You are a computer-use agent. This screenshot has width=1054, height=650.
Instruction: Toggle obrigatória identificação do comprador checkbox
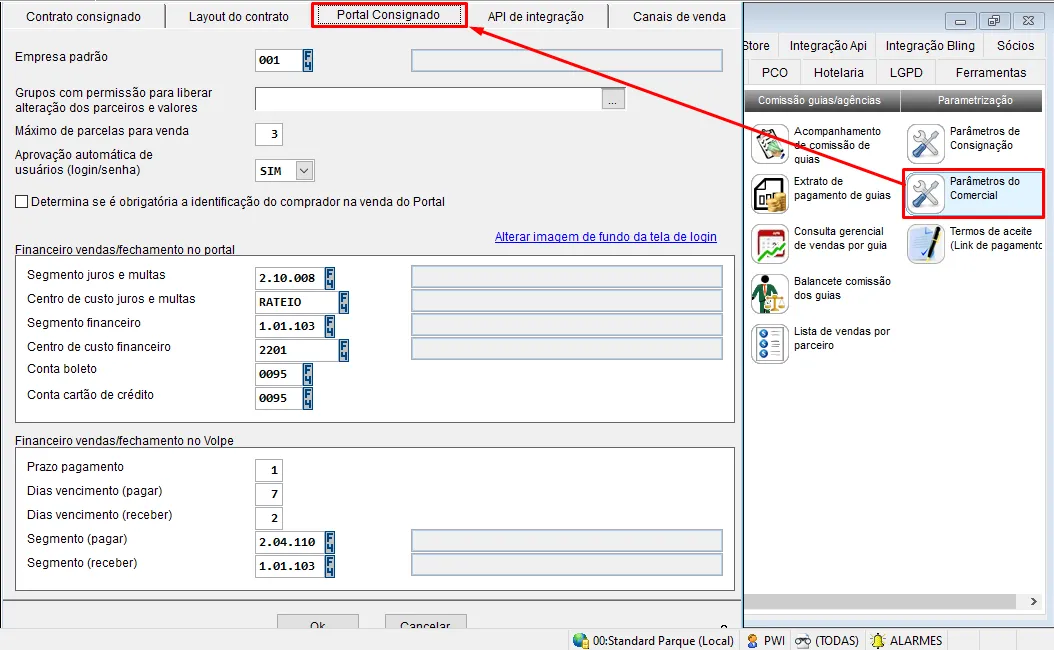pyautogui.click(x=22, y=202)
